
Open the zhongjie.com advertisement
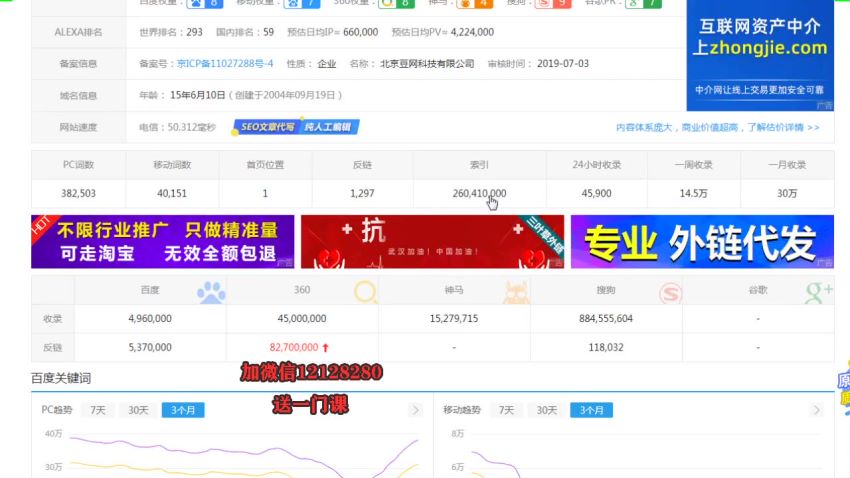(760, 55)
